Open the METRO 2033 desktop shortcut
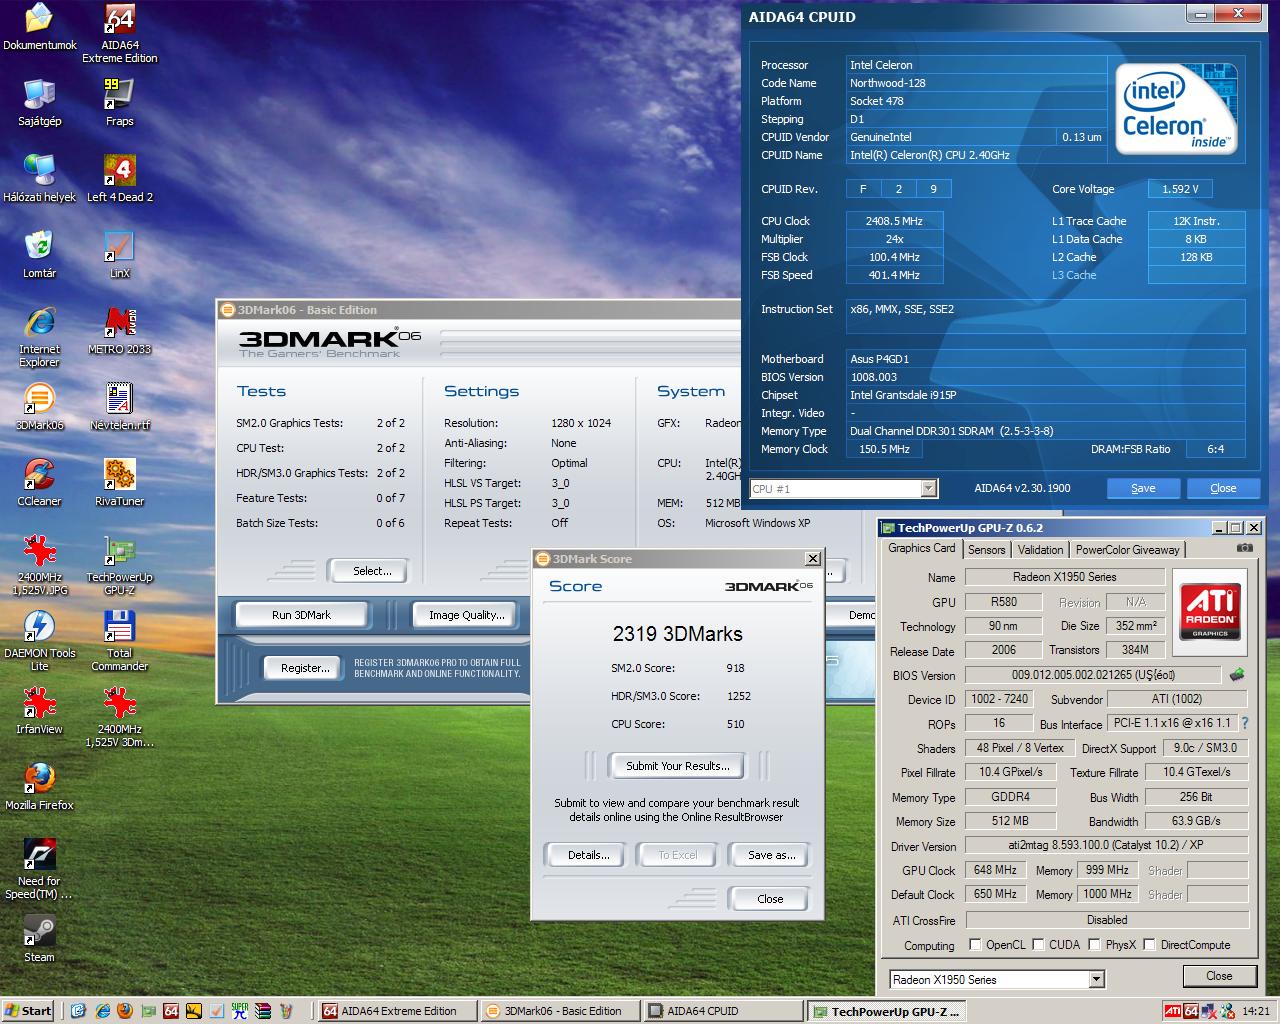 click(x=119, y=331)
